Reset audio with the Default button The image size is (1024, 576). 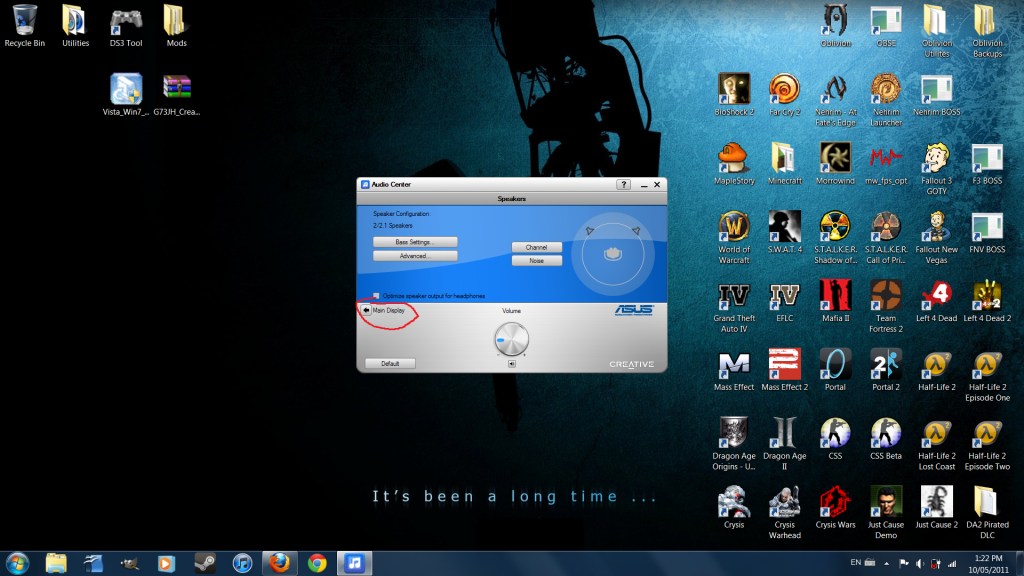[x=390, y=364]
